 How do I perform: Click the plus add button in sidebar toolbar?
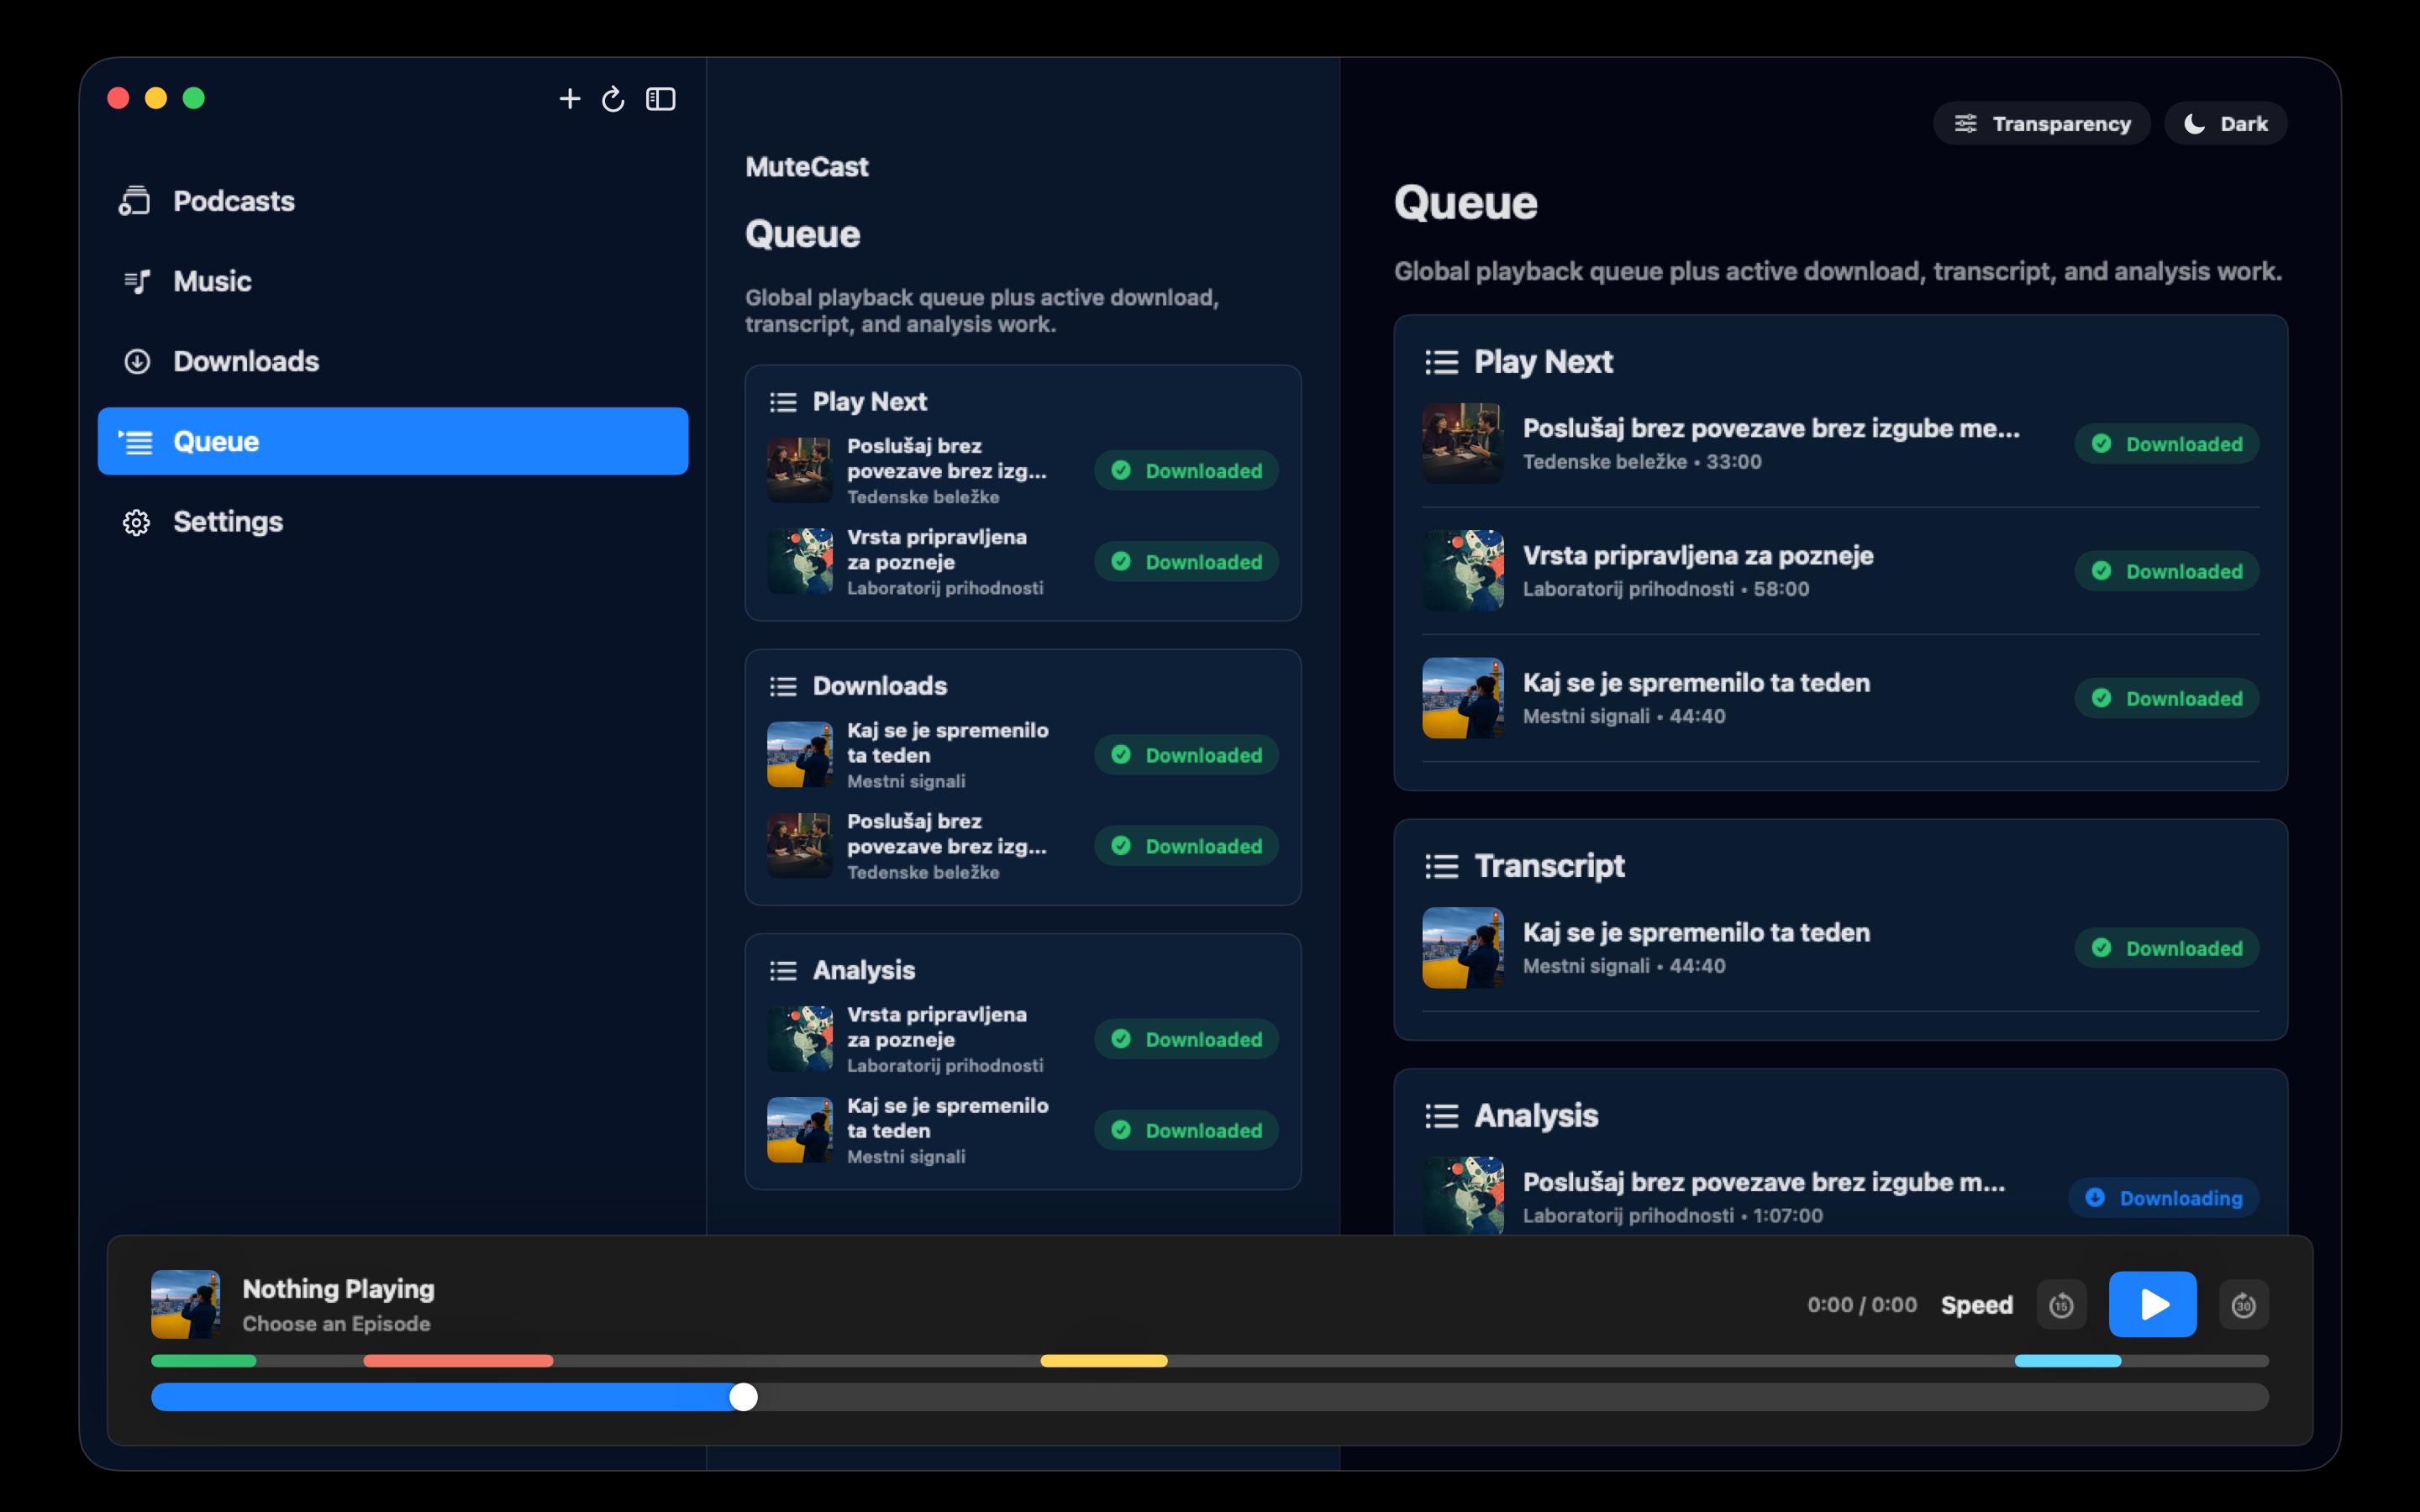point(569,98)
